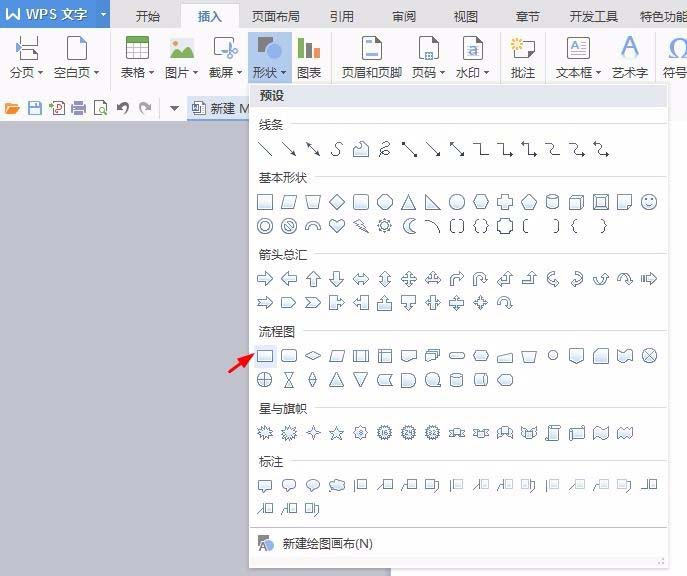Select the four-point star shape

(x=313, y=433)
